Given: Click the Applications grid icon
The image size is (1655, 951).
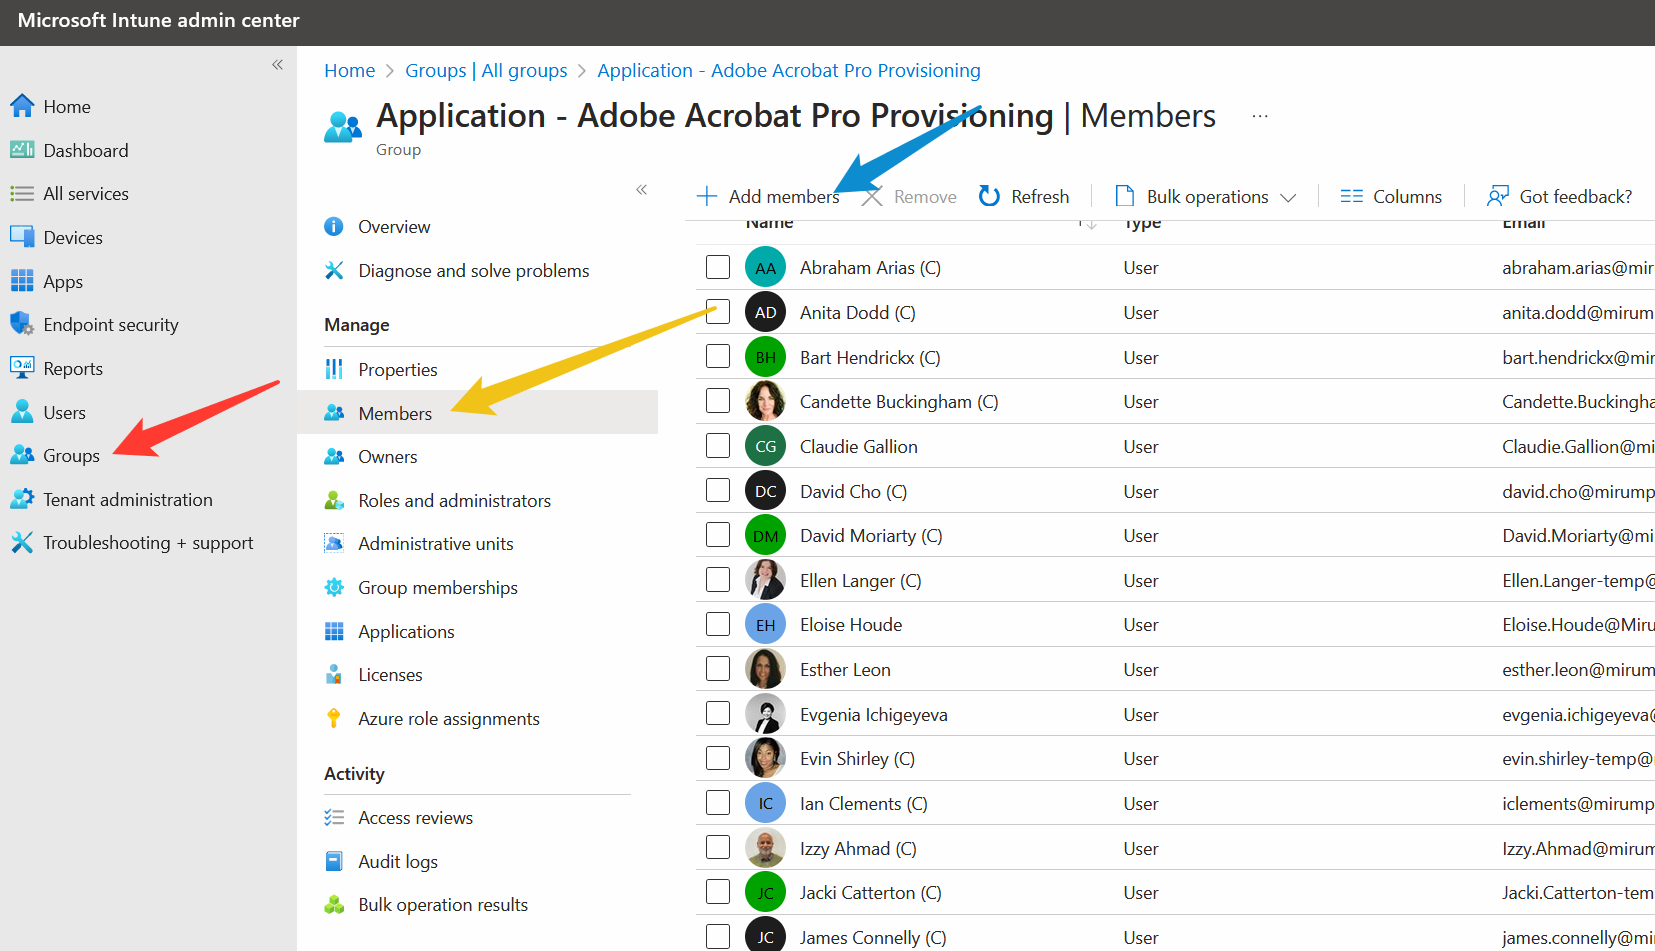Looking at the screenshot, I should pos(334,631).
